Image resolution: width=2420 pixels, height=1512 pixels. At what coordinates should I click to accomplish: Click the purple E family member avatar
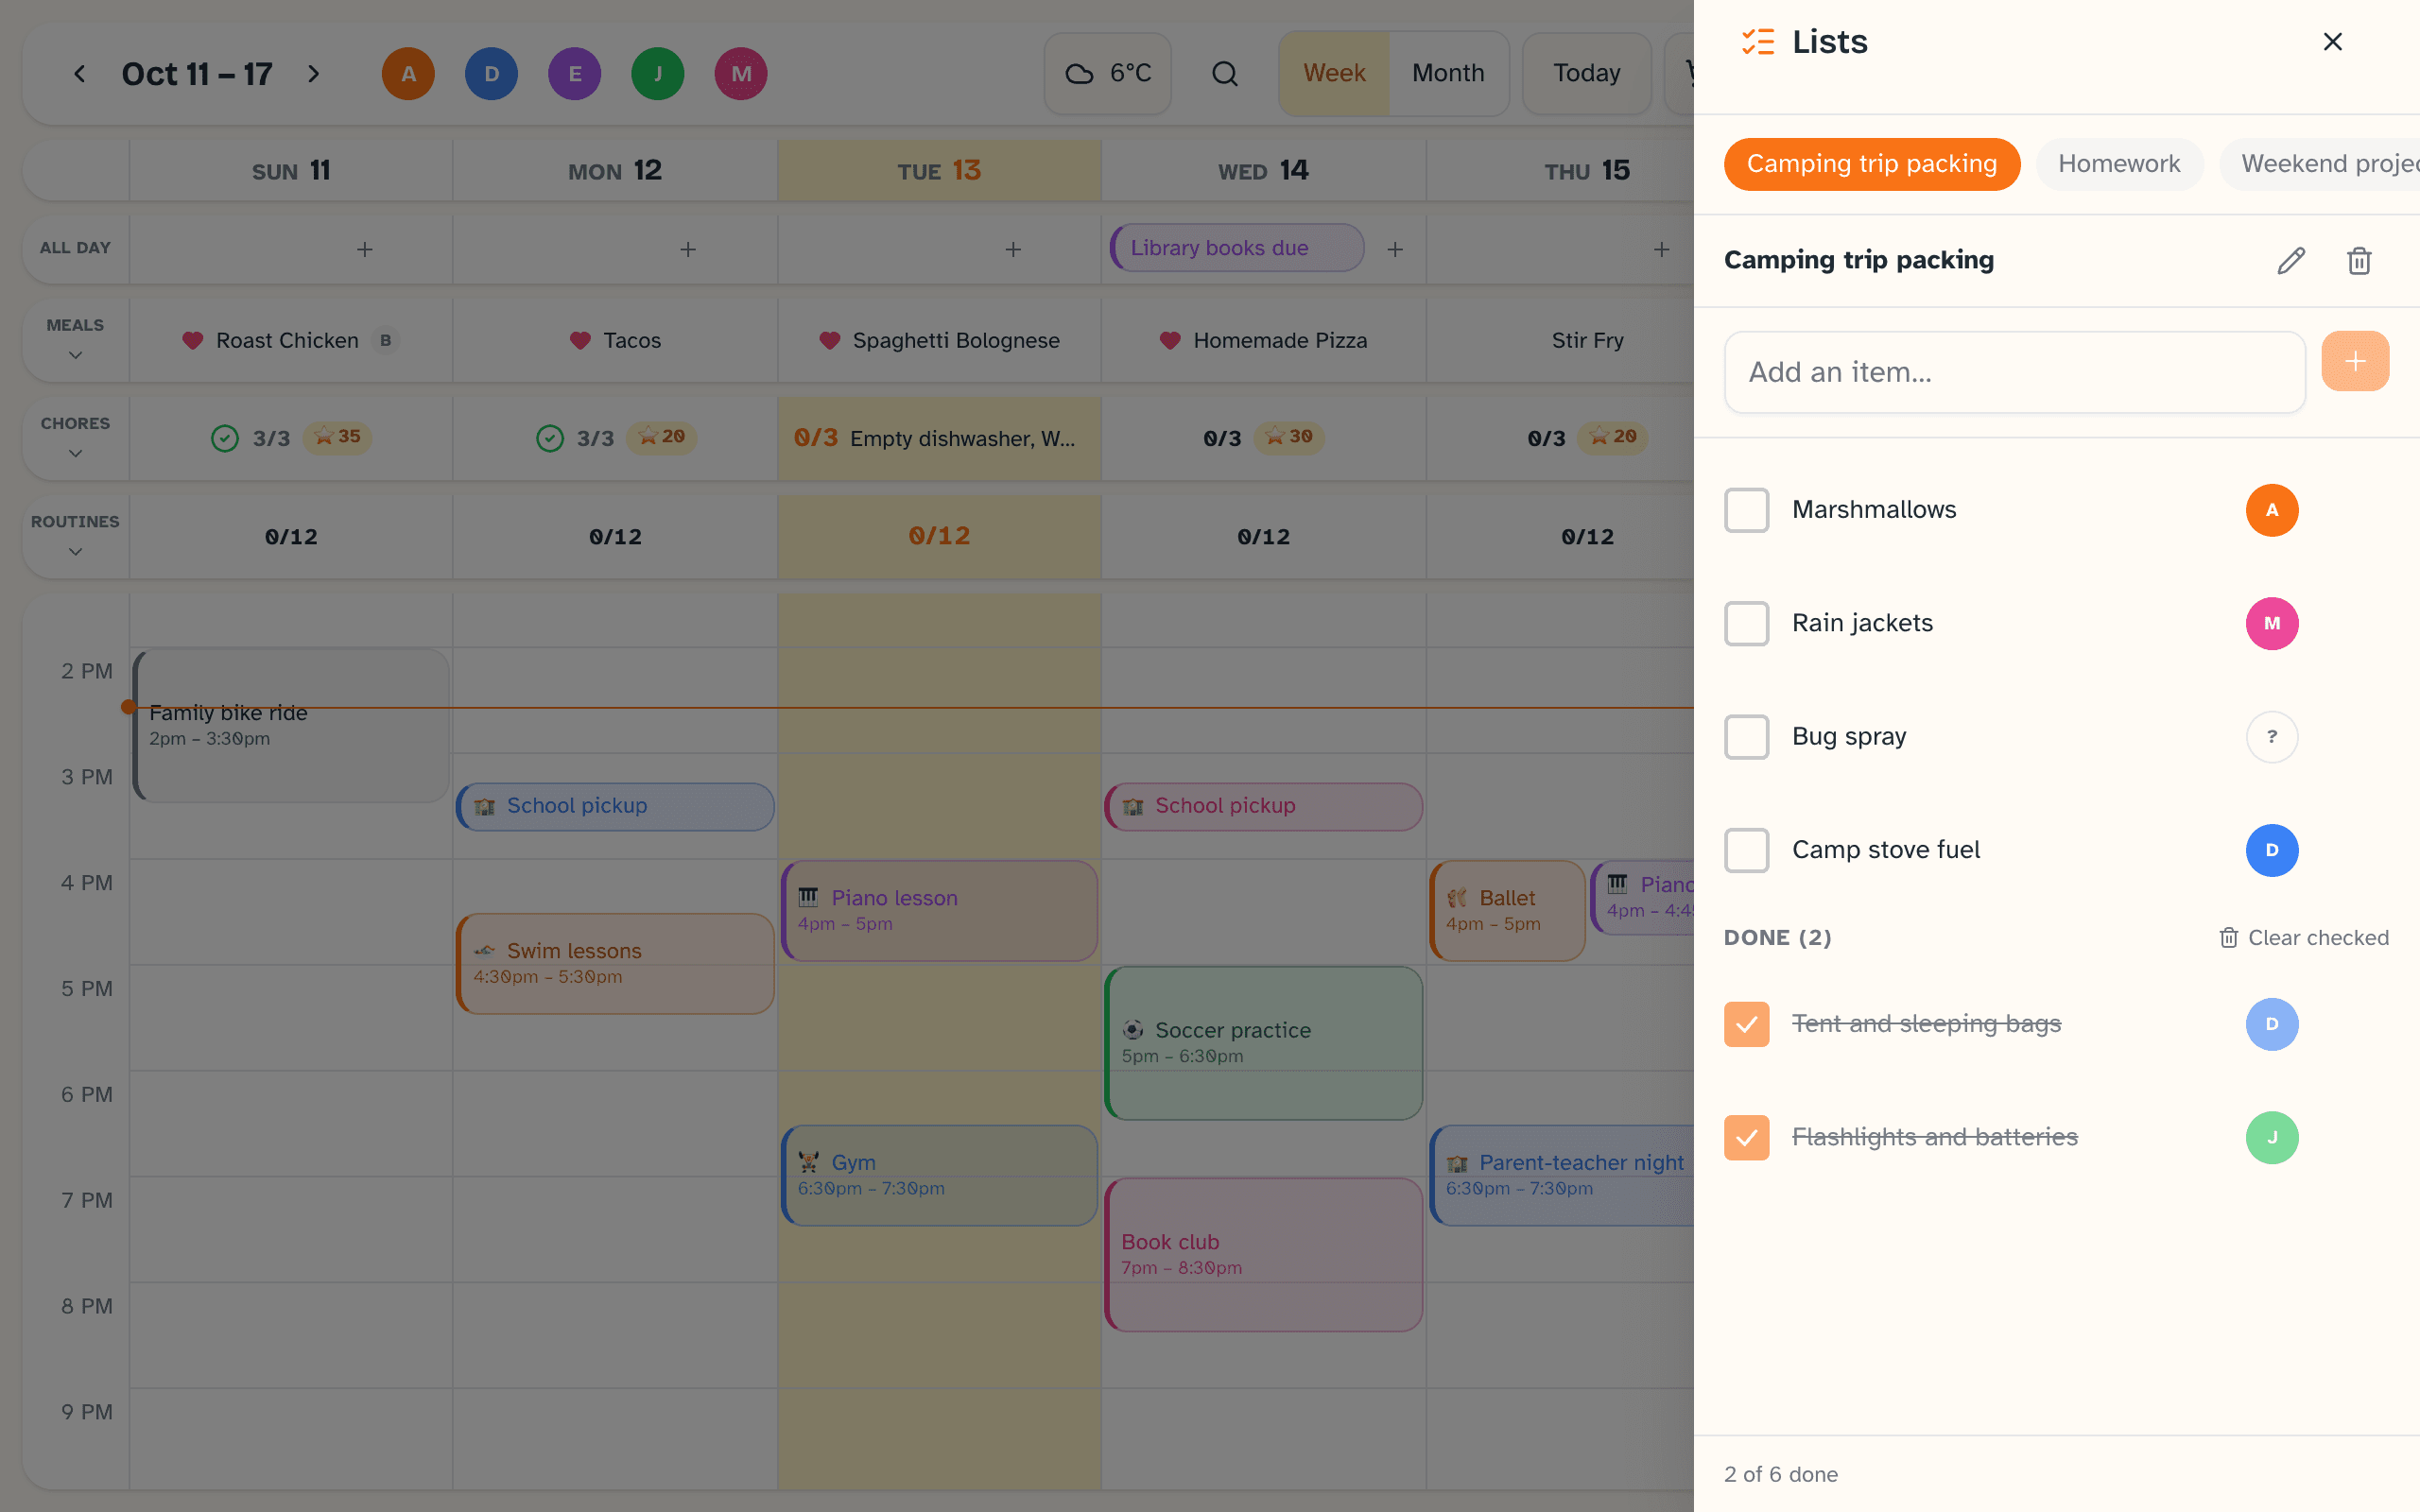(575, 74)
